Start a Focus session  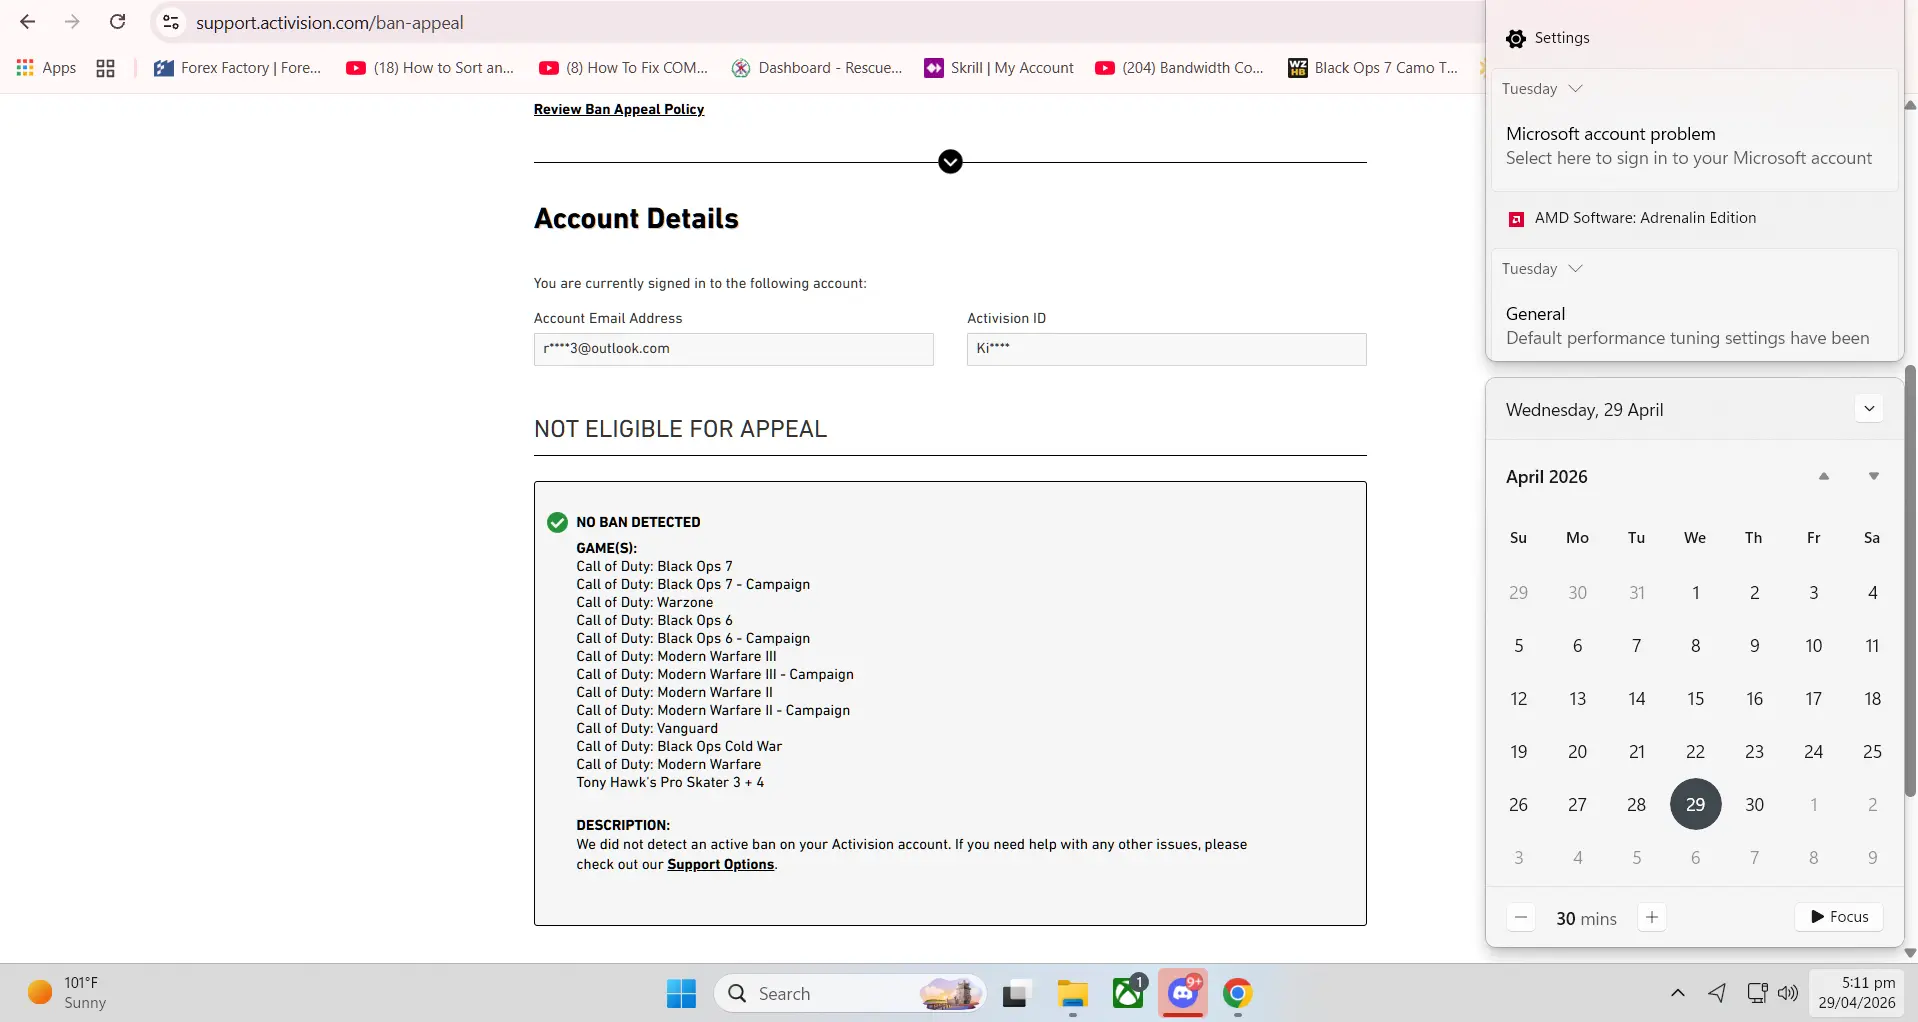tap(1840, 917)
